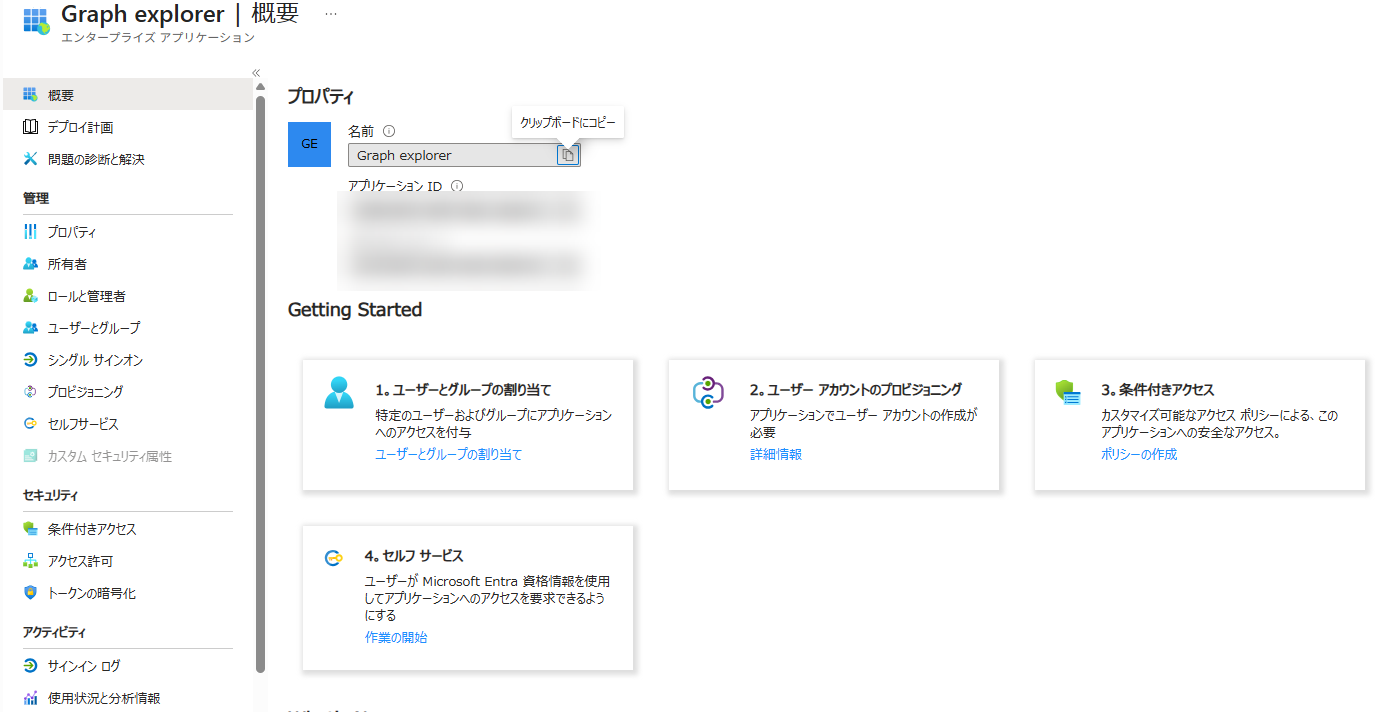Click the provisioning icon on card 2
This screenshot has width=1392, height=712.
click(x=708, y=392)
